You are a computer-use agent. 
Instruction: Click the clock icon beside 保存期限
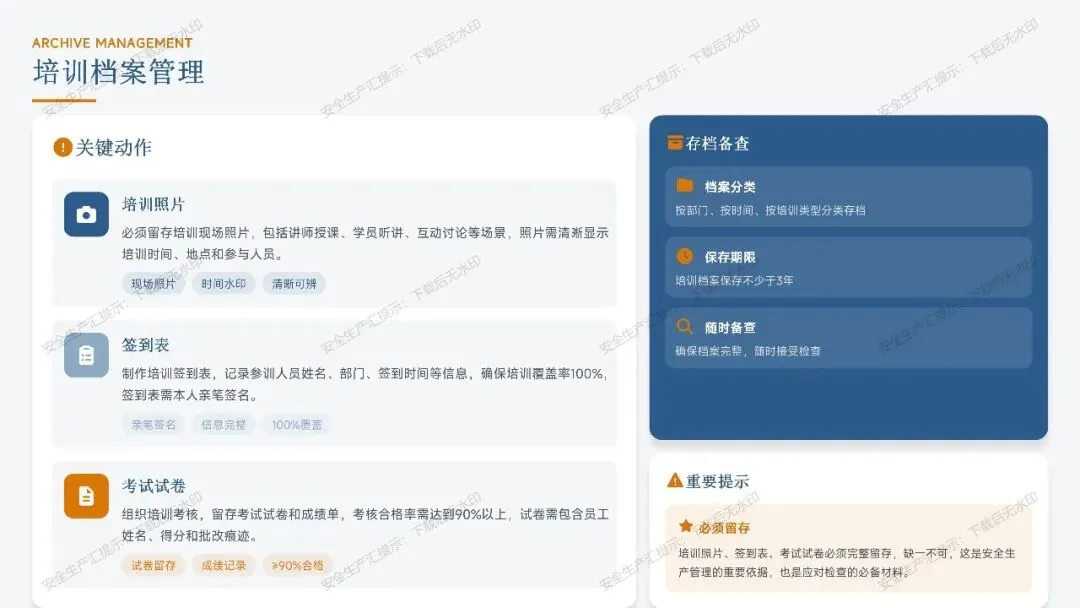click(685, 256)
